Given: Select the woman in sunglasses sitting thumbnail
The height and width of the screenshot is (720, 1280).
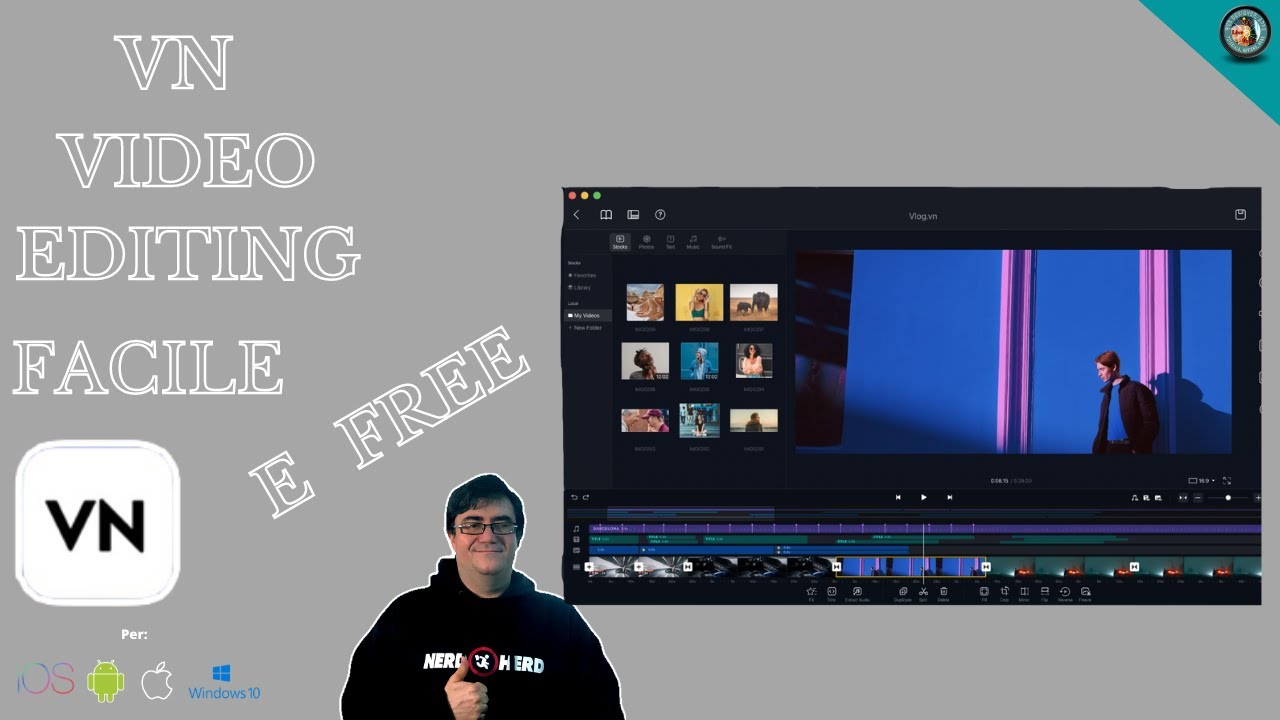Looking at the screenshot, I should point(754,361).
